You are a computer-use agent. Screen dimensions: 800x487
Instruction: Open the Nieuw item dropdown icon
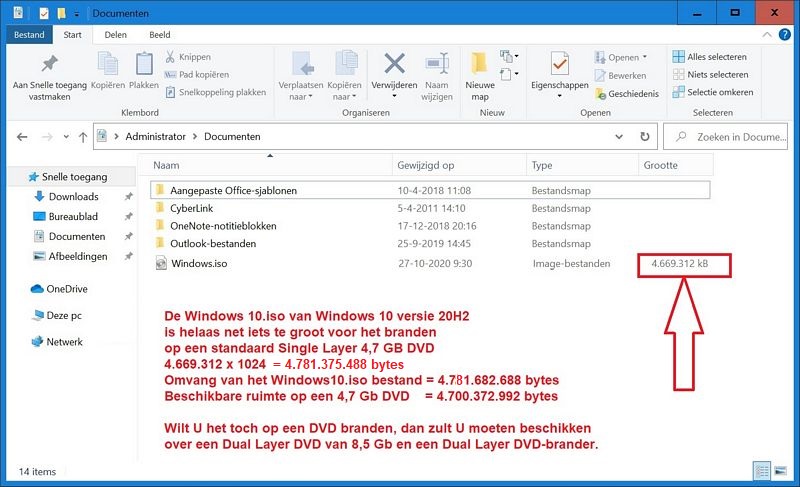point(509,56)
